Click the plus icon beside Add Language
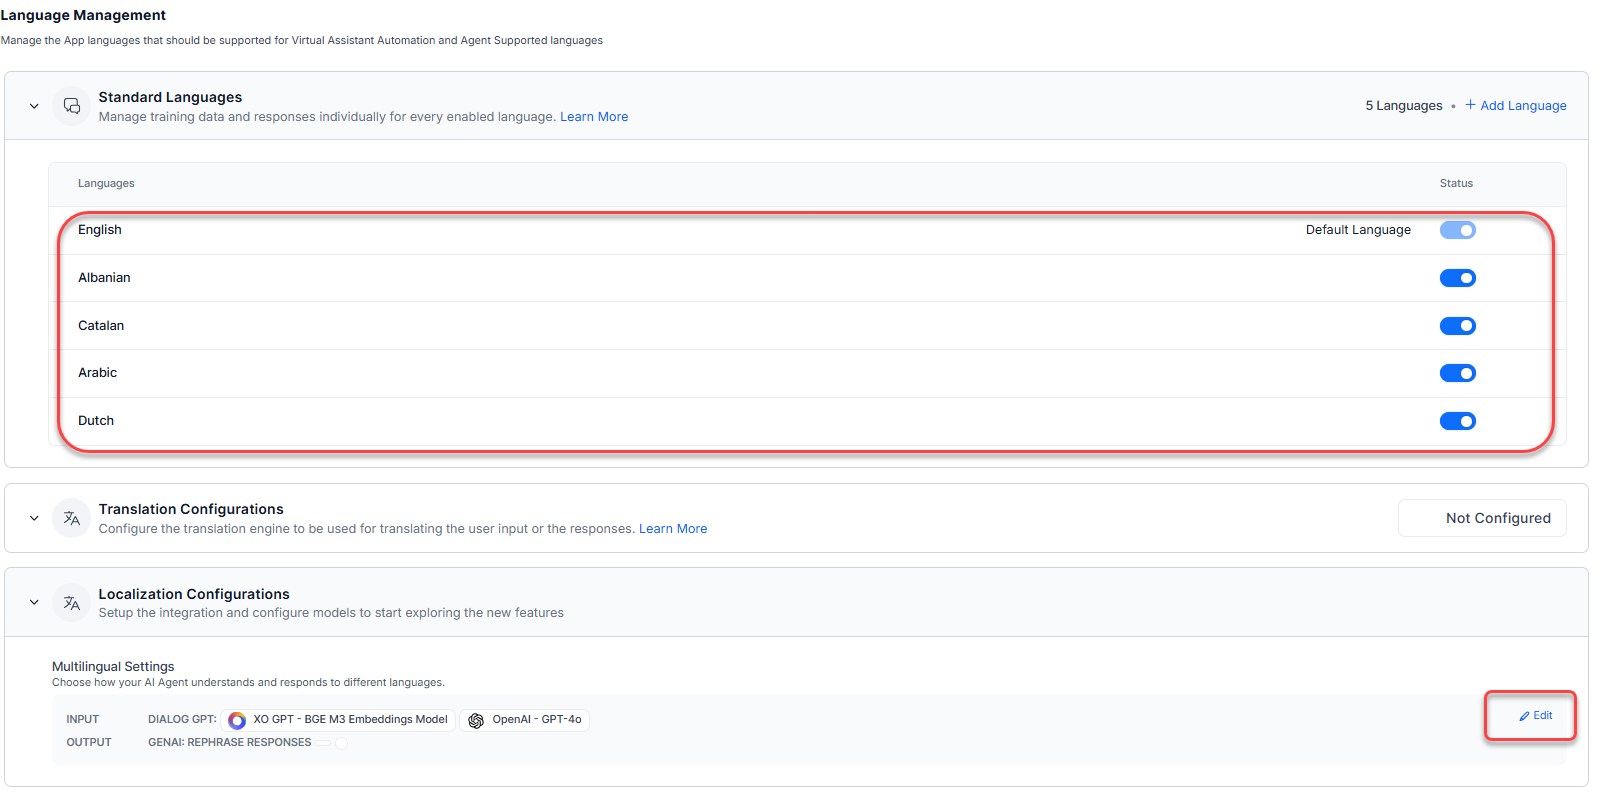 (1470, 105)
